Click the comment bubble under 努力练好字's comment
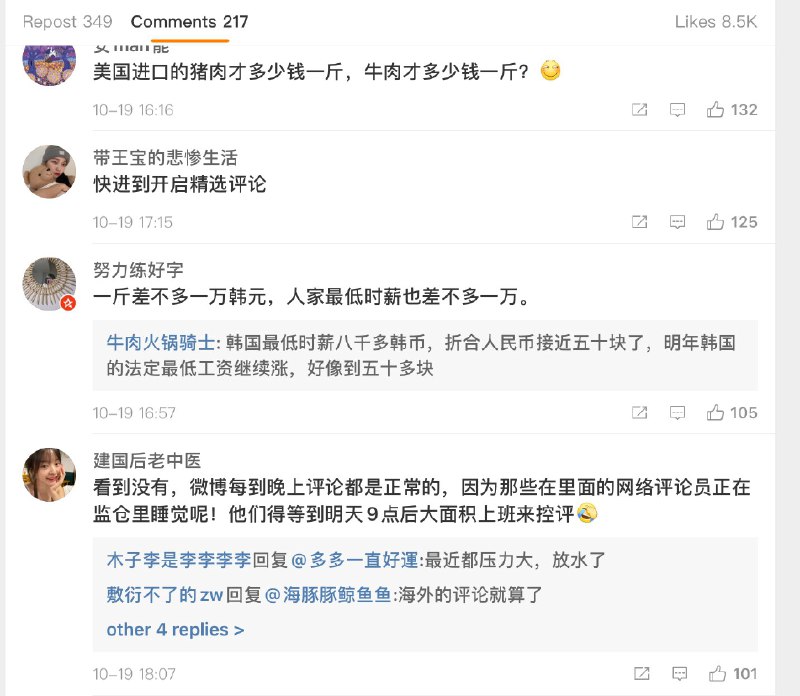The height and width of the screenshot is (696, 800). (675, 411)
